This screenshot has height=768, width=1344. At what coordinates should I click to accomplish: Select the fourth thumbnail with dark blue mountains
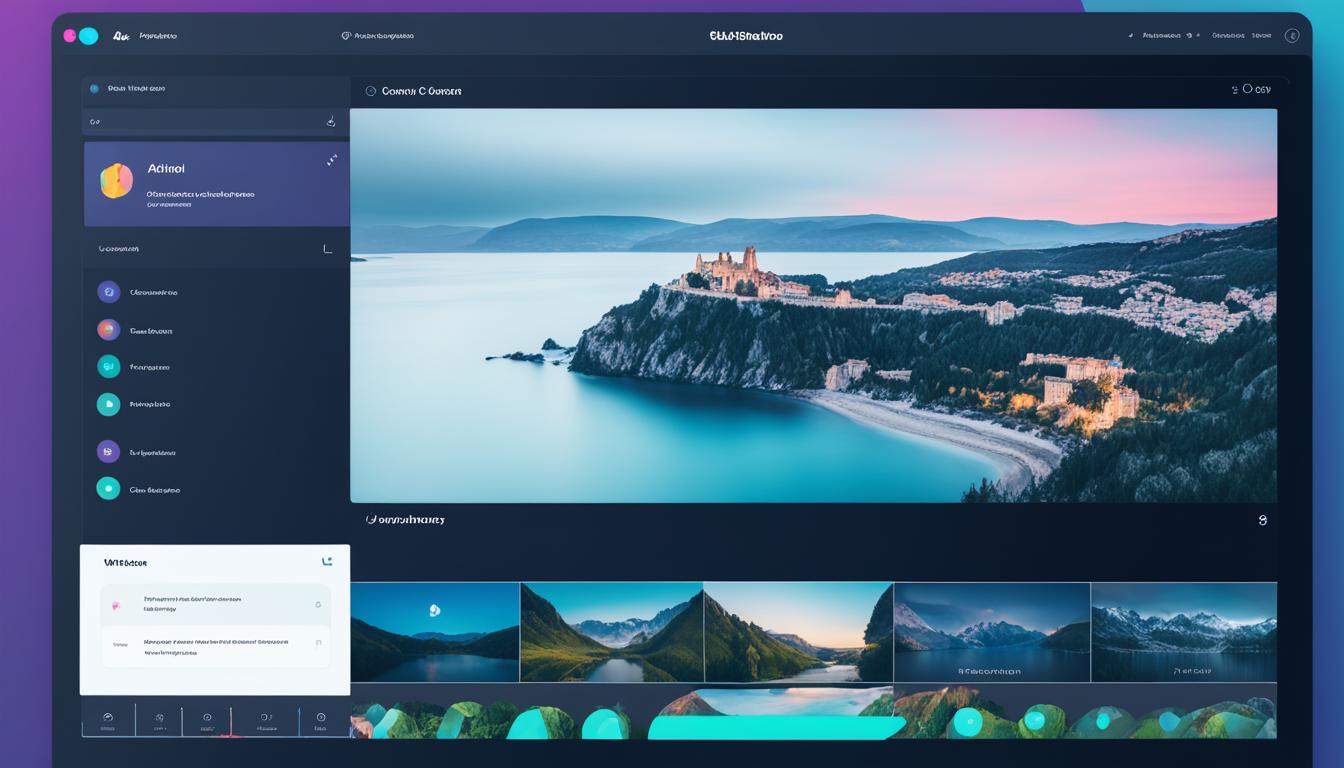coord(991,632)
